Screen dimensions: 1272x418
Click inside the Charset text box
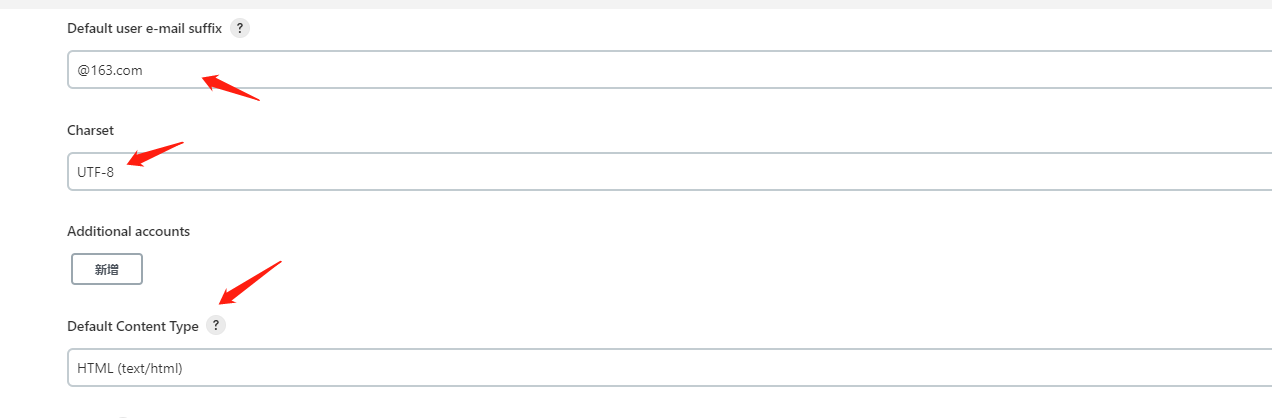pyautogui.click(x=669, y=172)
